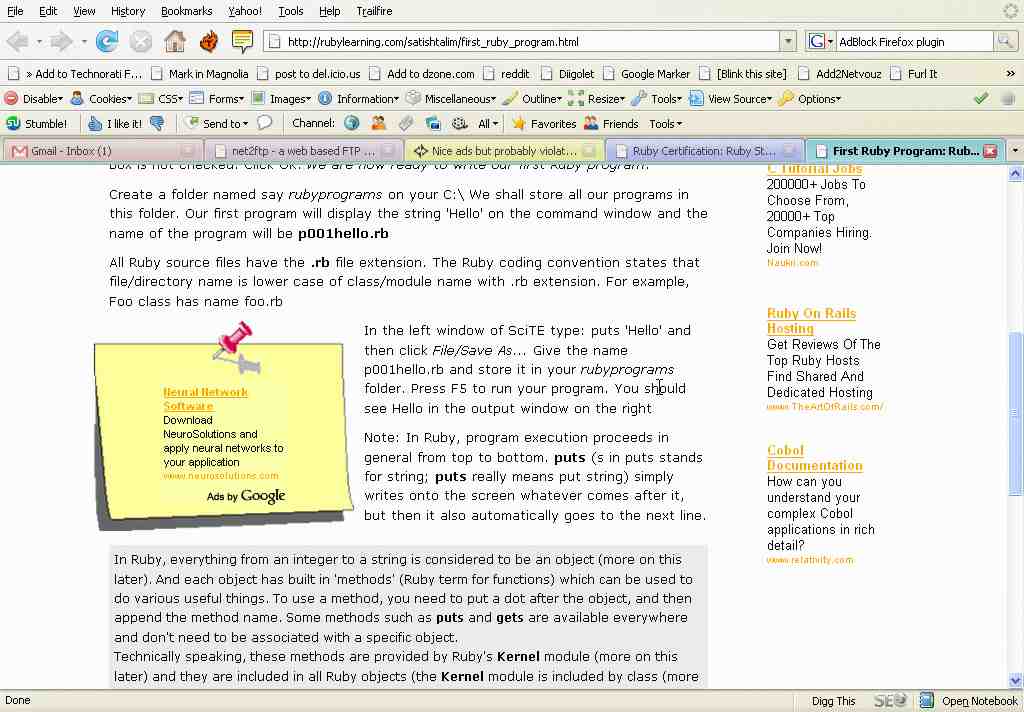Open the web developer Options dropdown
Viewport: 1024px width, 712px height.
point(810,99)
